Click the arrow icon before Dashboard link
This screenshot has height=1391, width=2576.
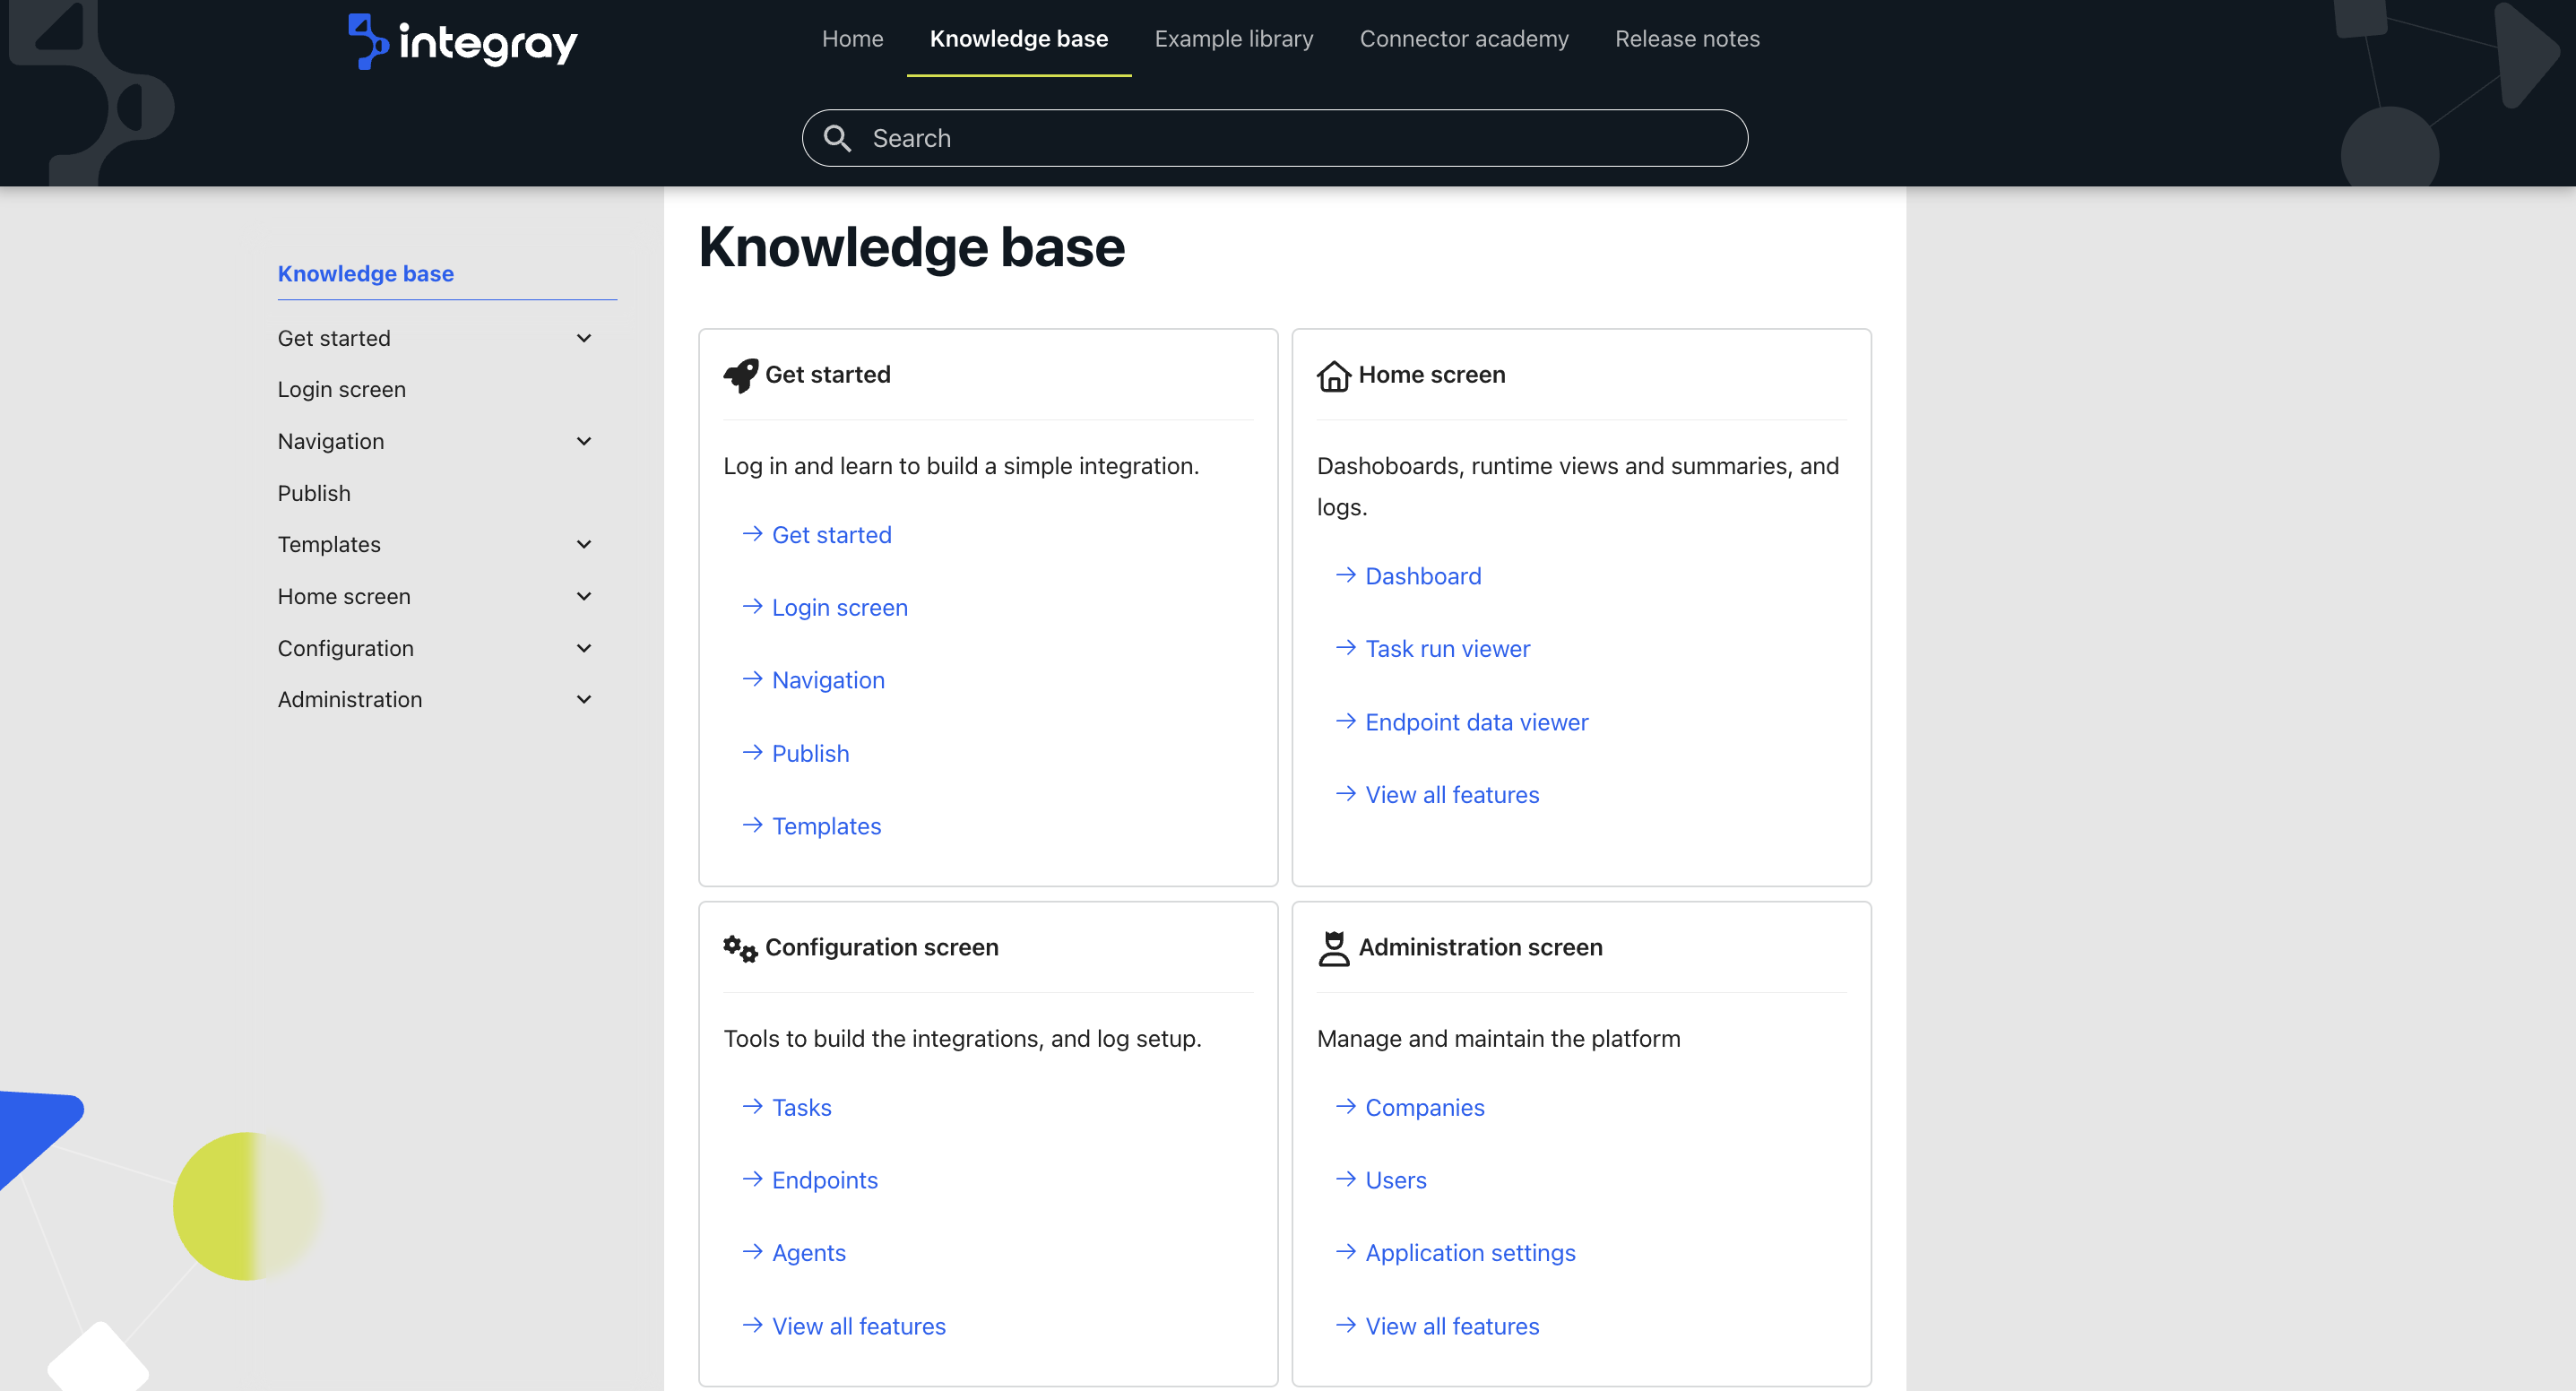(x=1346, y=575)
